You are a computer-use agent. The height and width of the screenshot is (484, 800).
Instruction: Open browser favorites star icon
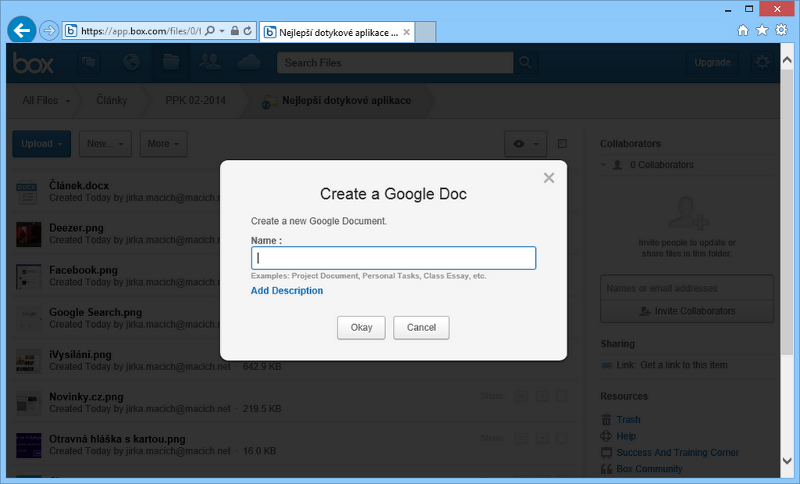point(761,30)
